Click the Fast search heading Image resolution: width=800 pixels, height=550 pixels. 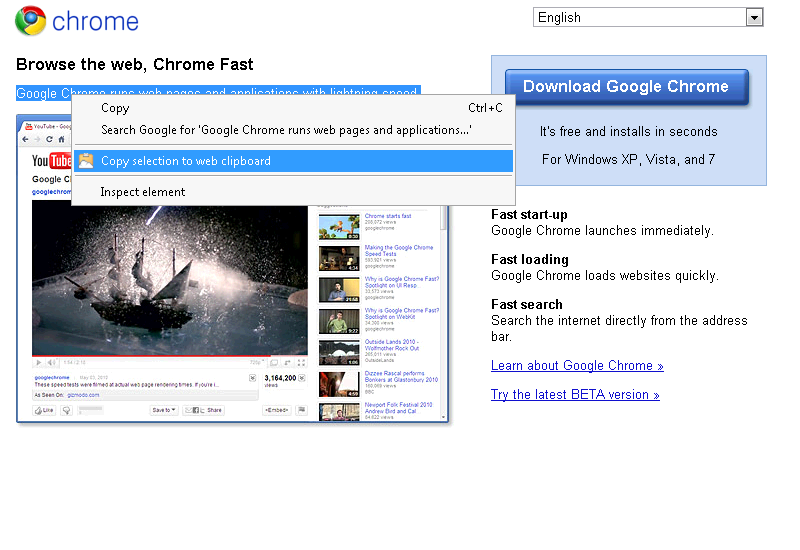tap(527, 305)
